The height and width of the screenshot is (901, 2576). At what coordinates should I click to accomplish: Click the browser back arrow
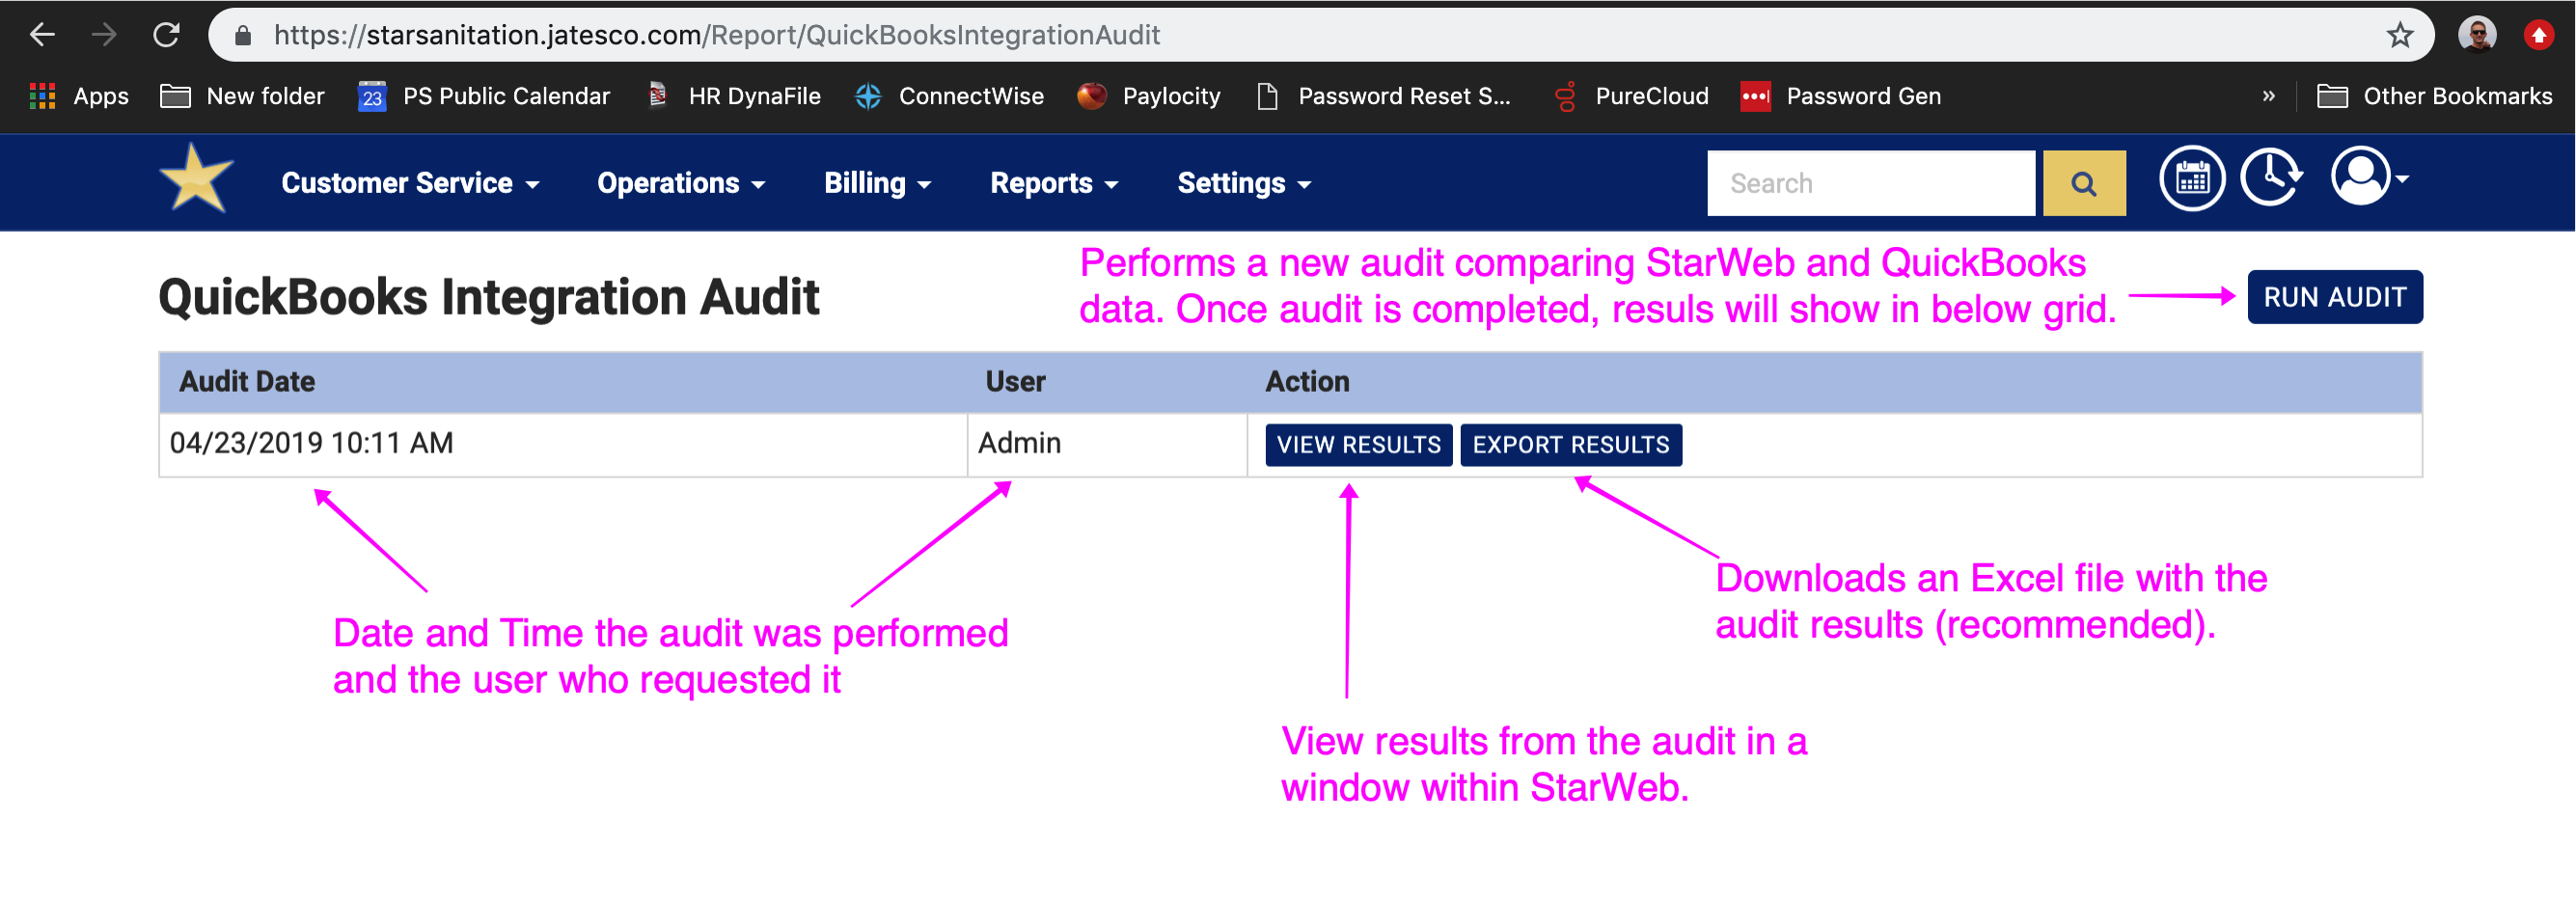42,35
